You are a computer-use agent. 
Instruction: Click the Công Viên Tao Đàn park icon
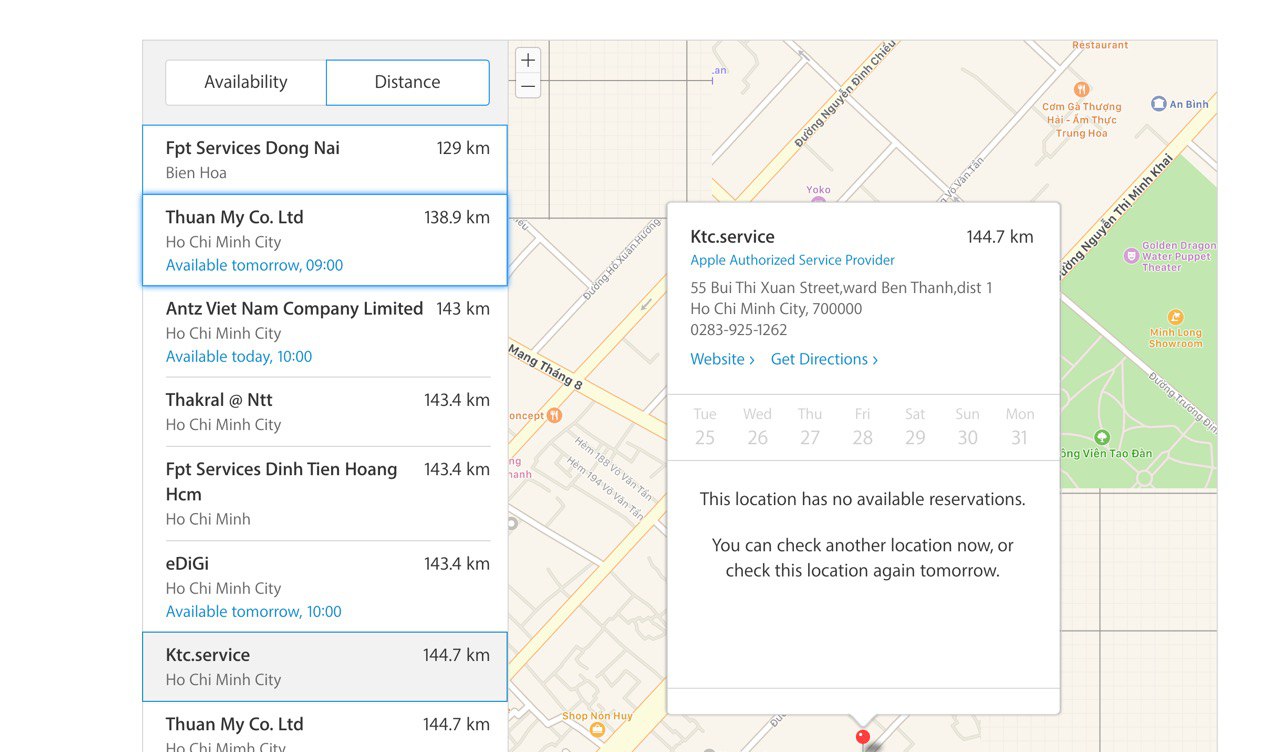click(1102, 437)
